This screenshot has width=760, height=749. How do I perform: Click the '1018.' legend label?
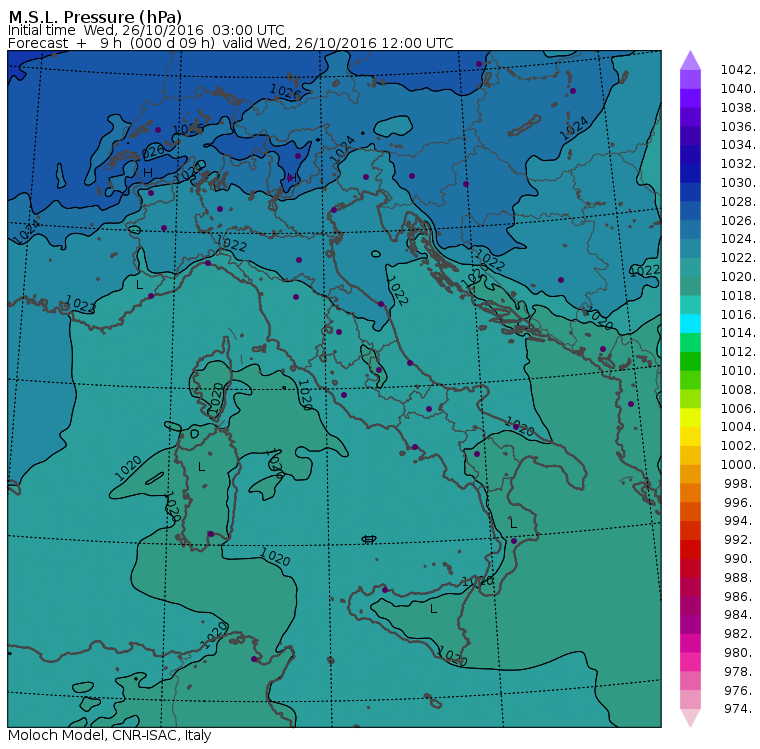pyautogui.click(x=738, y=296)
